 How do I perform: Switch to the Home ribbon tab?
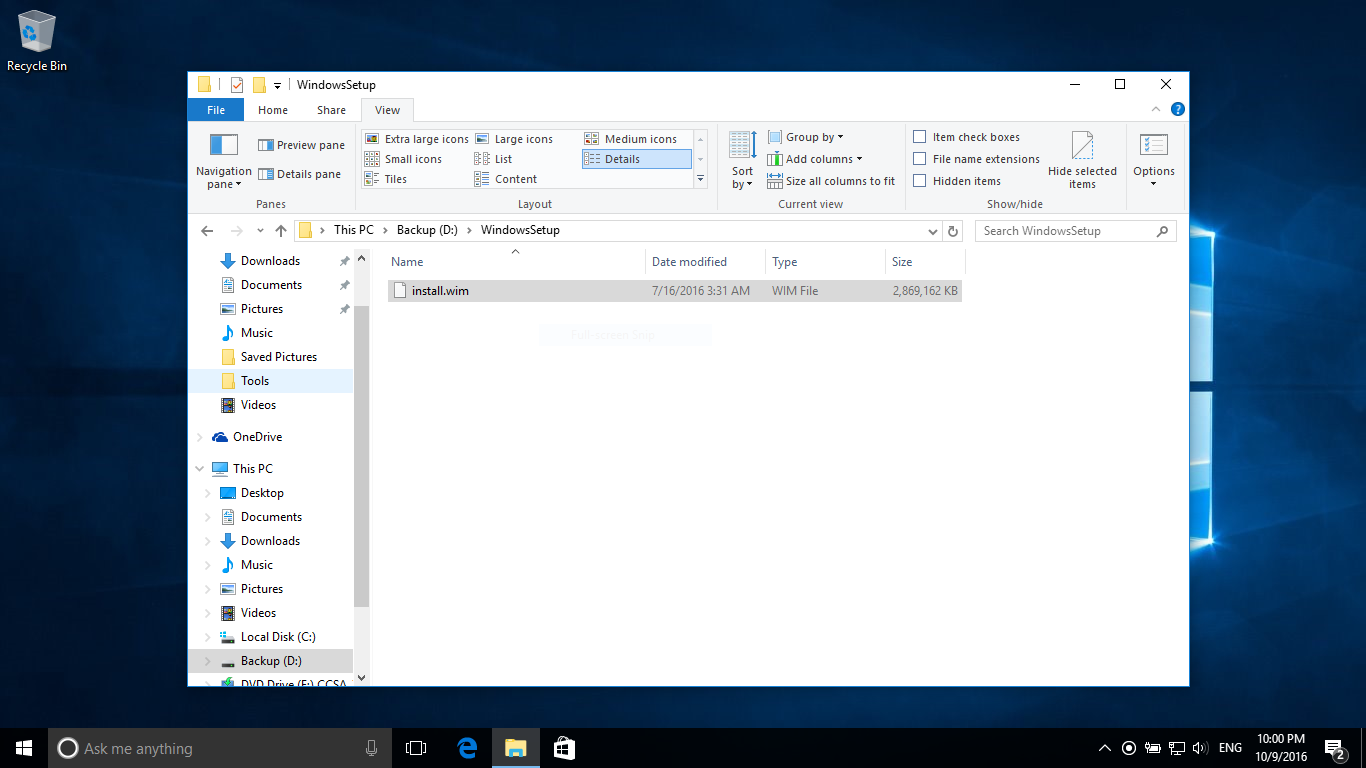point(273,110)
